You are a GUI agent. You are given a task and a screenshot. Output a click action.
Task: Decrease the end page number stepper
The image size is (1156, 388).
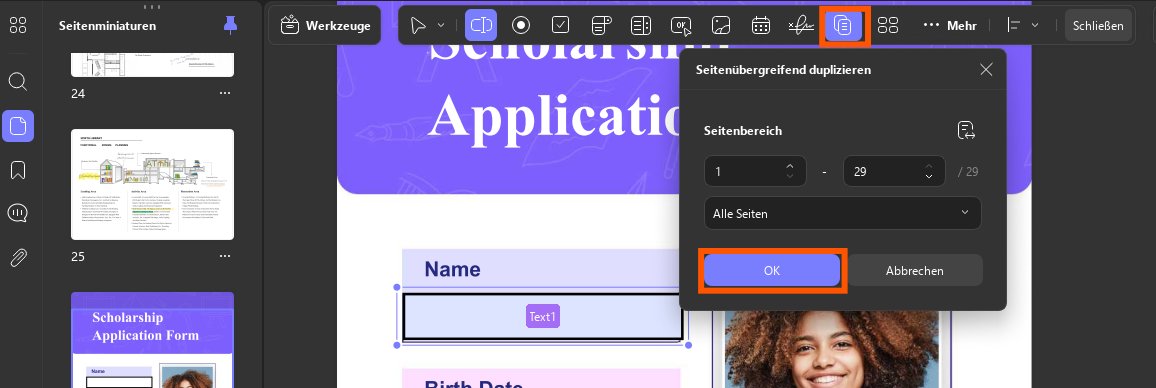click(929, 176)
